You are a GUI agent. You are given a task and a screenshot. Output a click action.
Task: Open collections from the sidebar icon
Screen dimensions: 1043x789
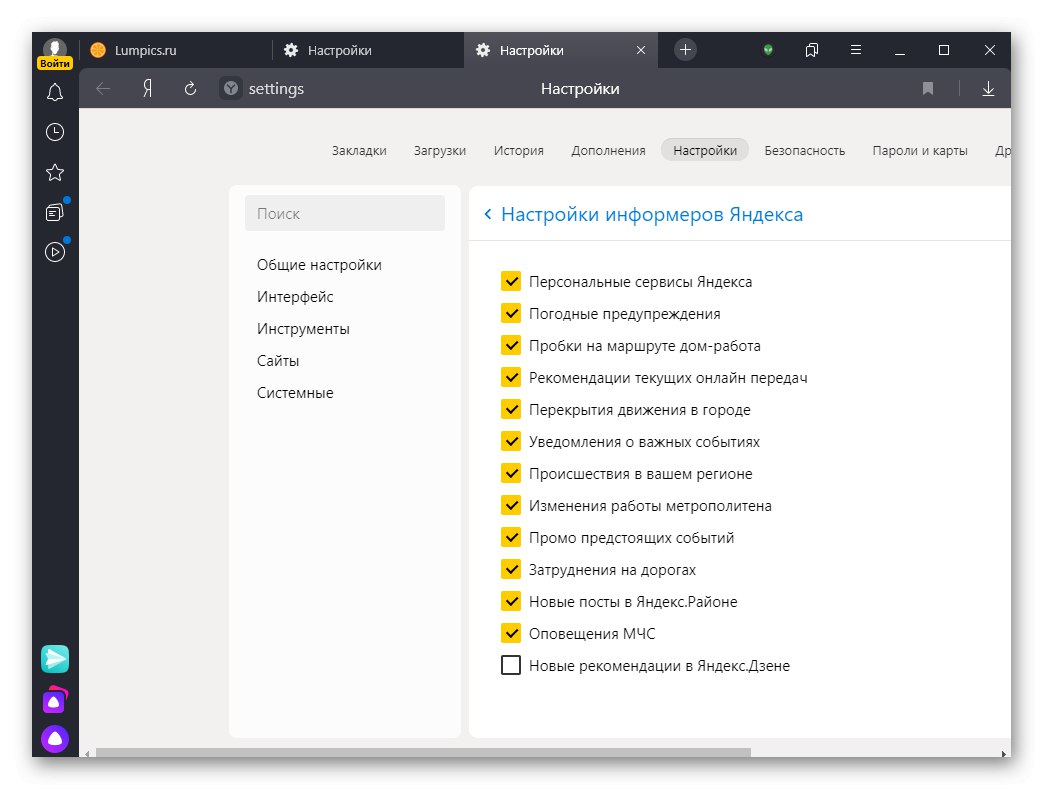pyautogui.click(x=55, y=211)
